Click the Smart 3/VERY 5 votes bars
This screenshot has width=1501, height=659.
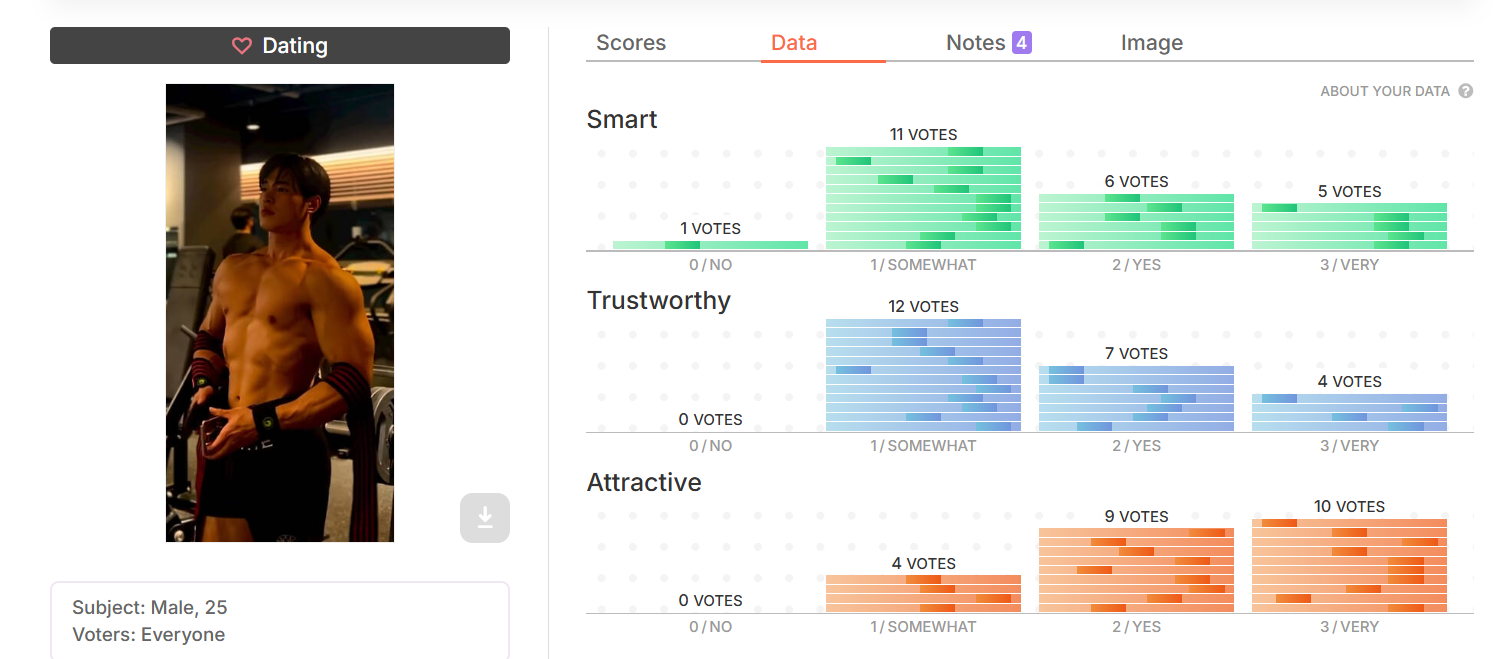point(1349,226)
